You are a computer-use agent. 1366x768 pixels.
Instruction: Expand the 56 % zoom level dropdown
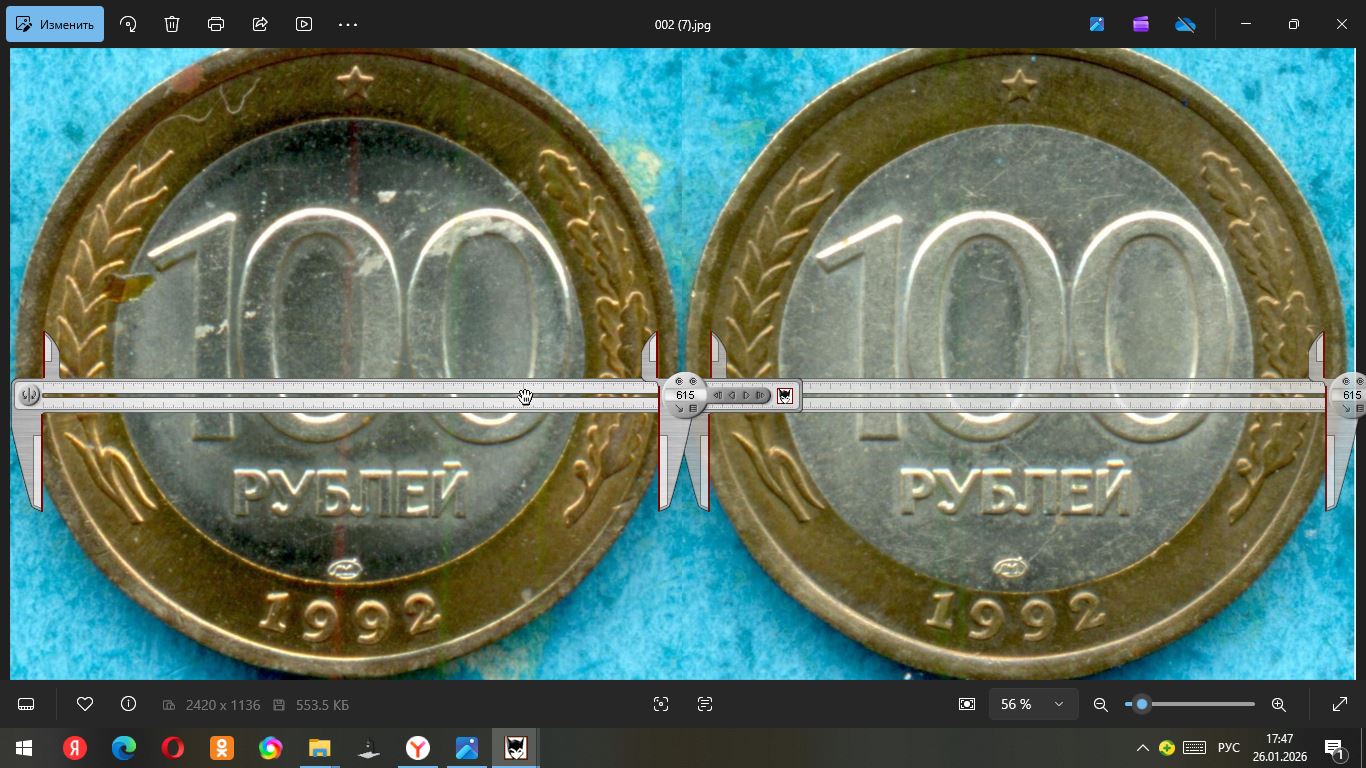(x=1033, y=704)
